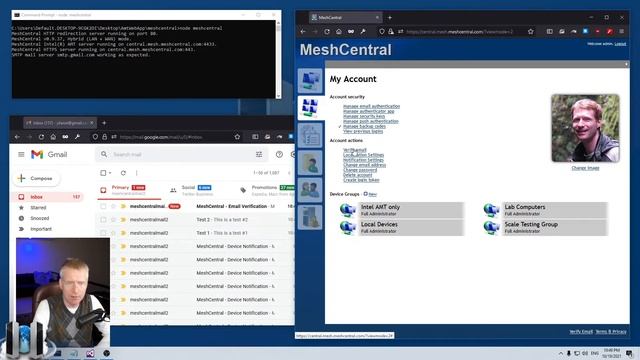Click Local Devices device group icon
This screenshot has height=360, width=640.
point(347,227)
